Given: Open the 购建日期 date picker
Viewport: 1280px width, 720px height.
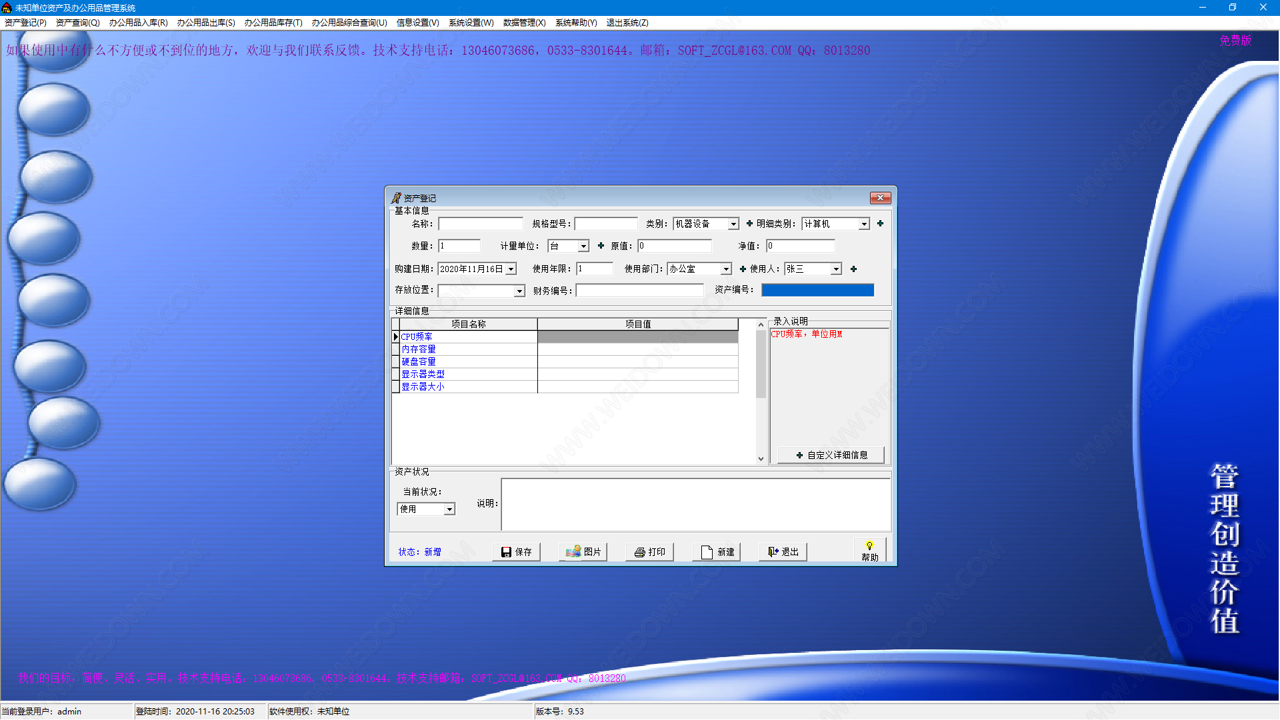Looking at the screenshot, I should [511, 269].
